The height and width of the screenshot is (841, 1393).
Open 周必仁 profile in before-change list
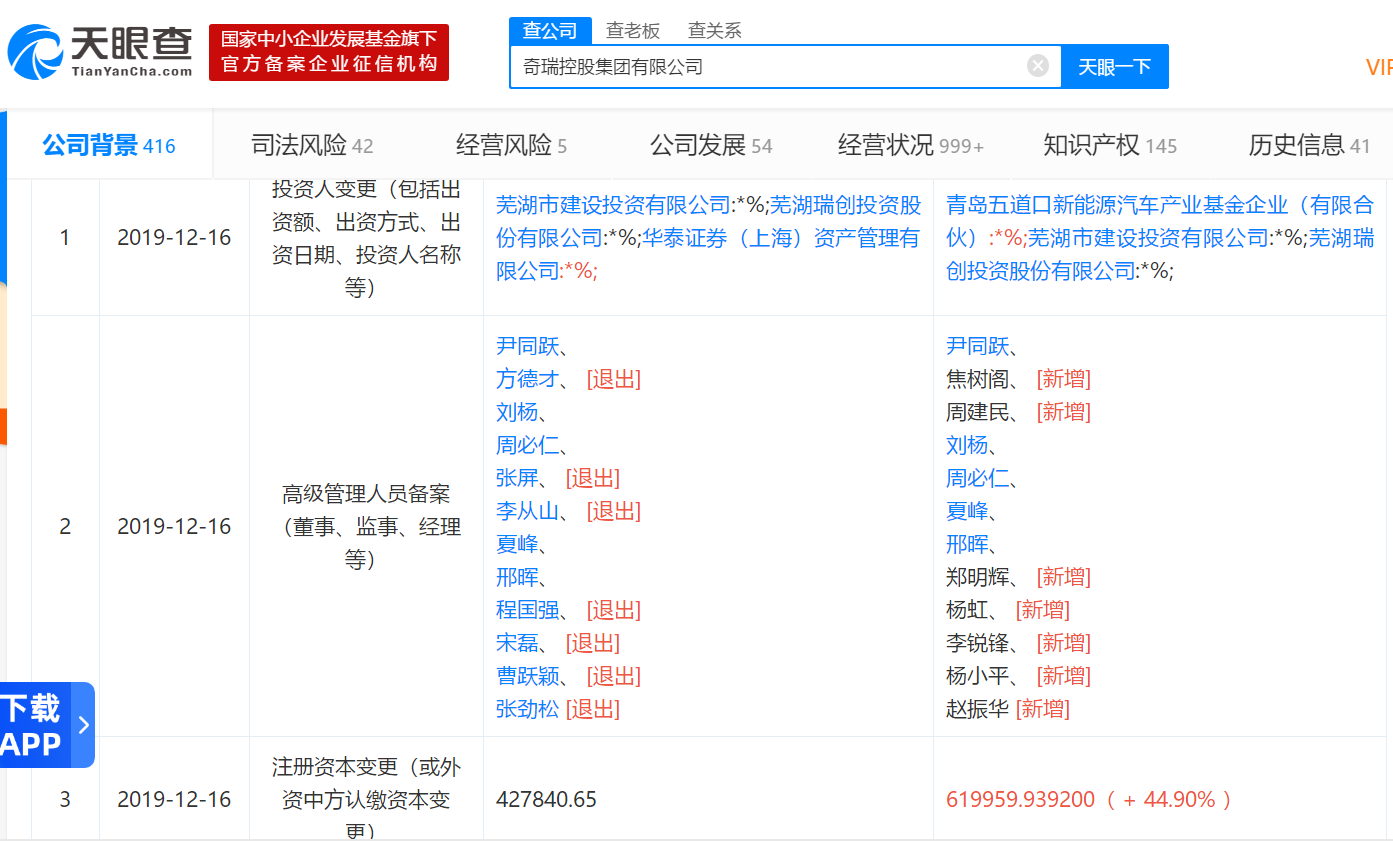tap(528, 446)
